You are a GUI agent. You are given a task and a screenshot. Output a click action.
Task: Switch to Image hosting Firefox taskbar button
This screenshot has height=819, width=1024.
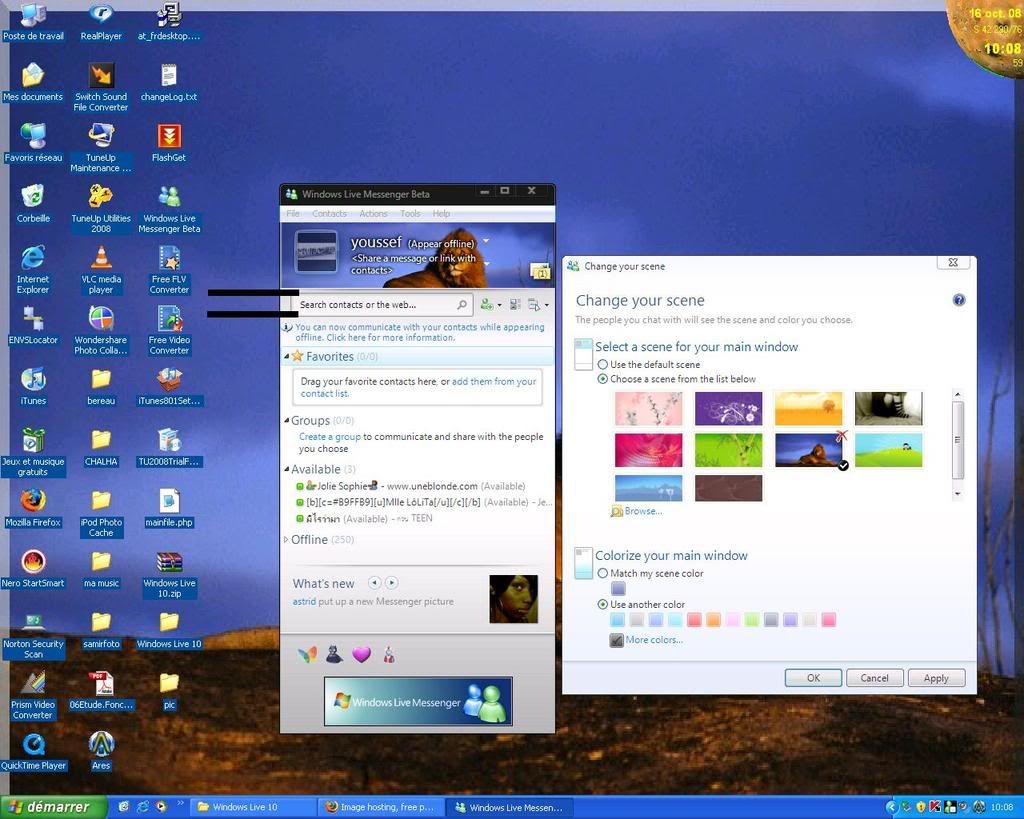pos(381,807)
